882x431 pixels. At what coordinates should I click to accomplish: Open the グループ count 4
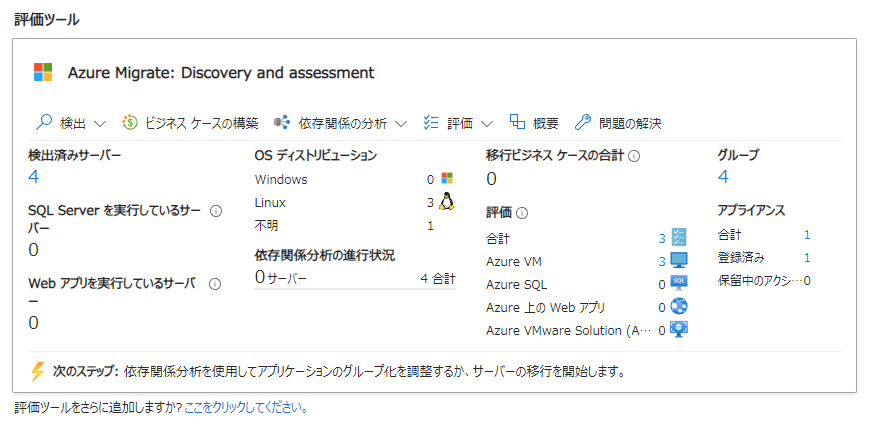723,177
